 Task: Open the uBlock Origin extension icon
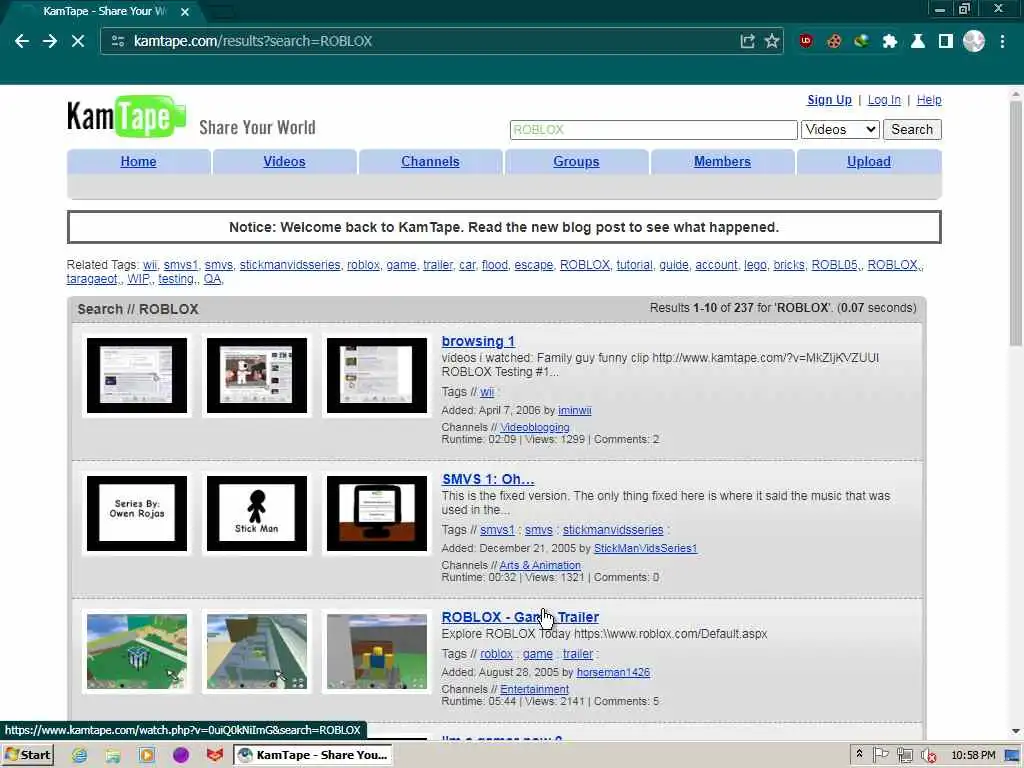click(806, 41)
